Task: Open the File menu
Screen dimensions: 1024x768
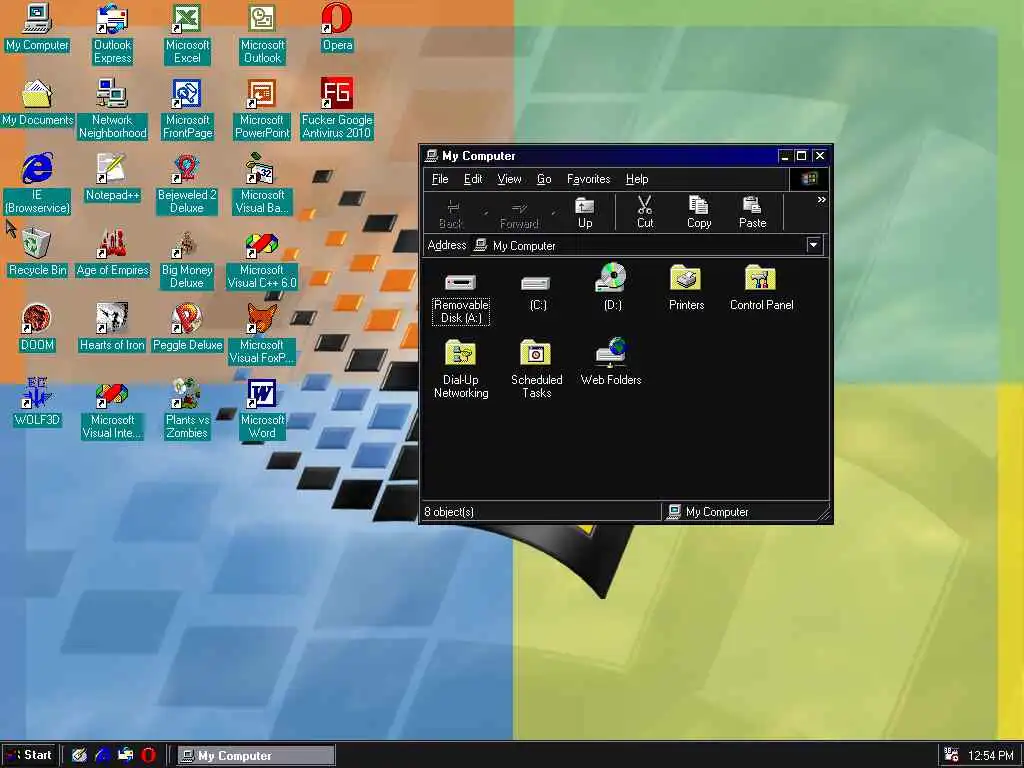Action: tap(440, 179)
